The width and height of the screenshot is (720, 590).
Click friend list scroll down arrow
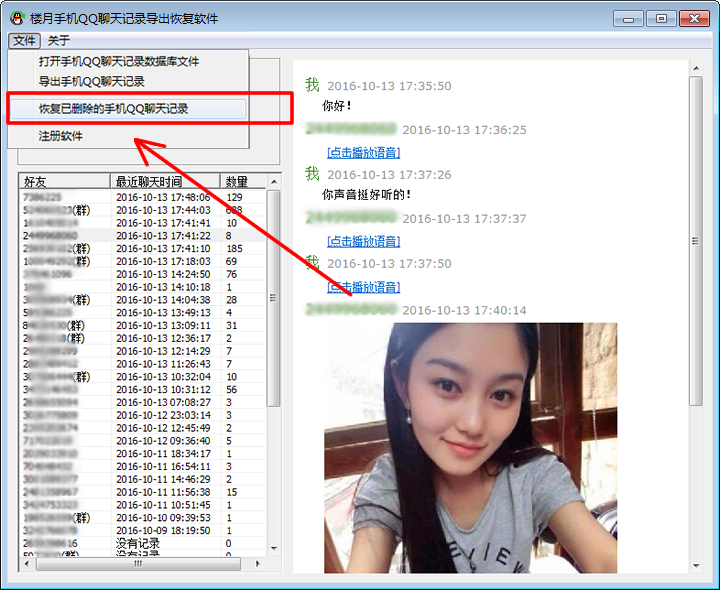[274, 548]
